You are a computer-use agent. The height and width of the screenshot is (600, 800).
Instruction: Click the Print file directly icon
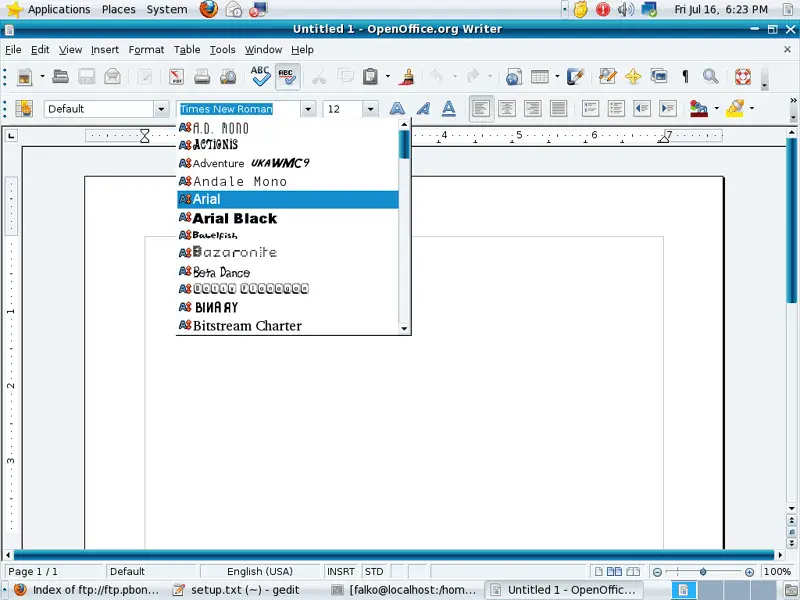(202, 77)
